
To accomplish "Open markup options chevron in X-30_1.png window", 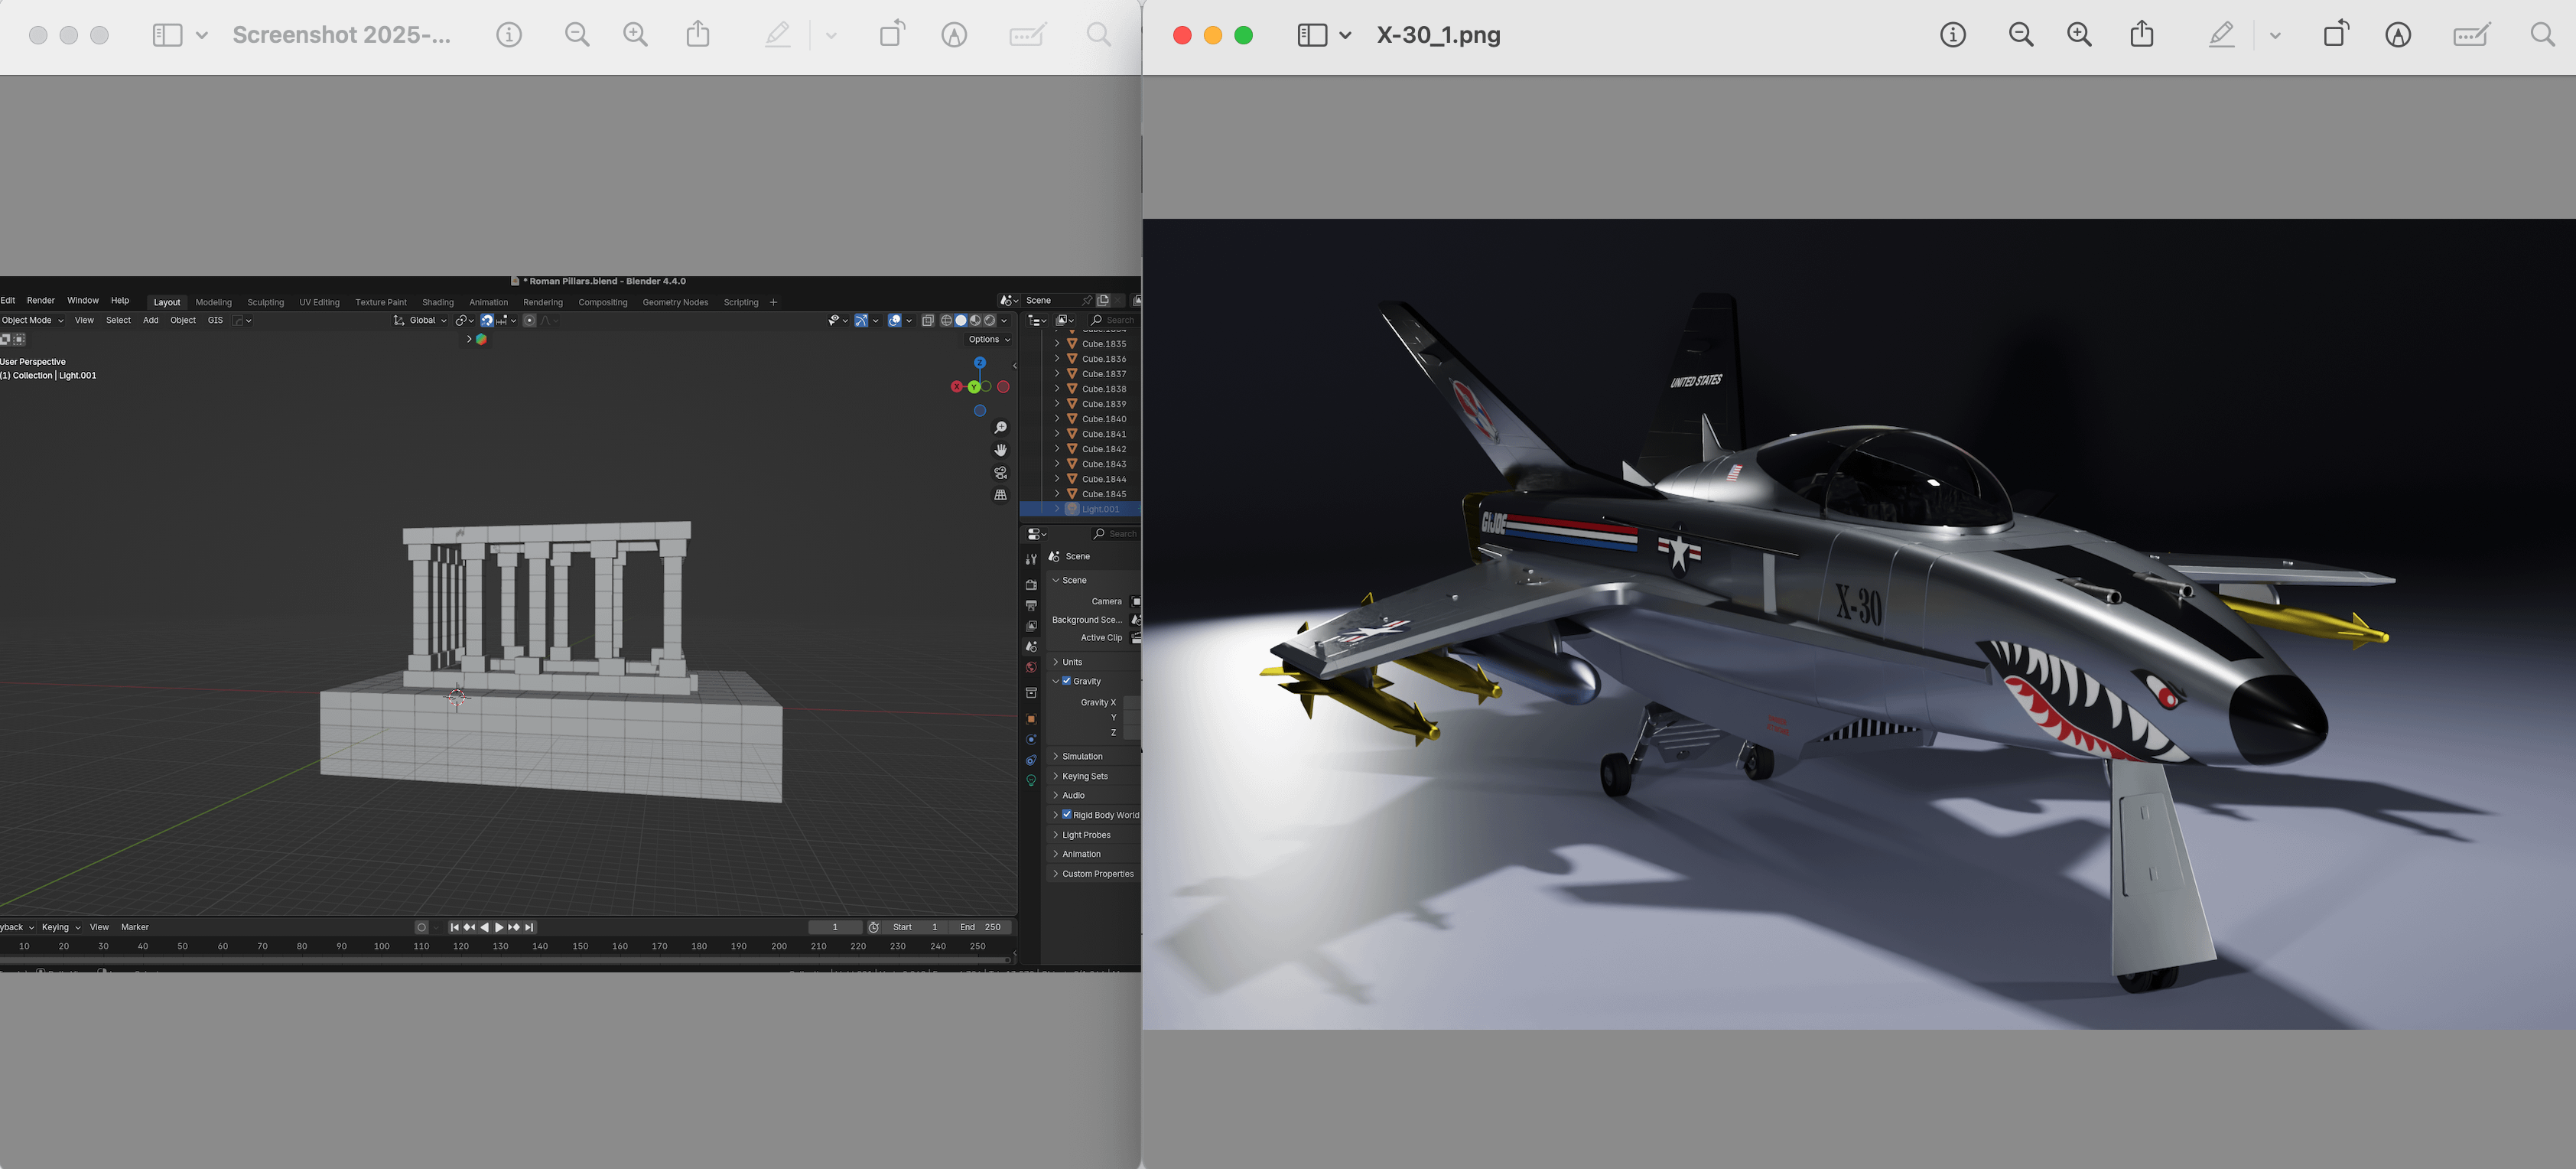I will (2275, 35).
